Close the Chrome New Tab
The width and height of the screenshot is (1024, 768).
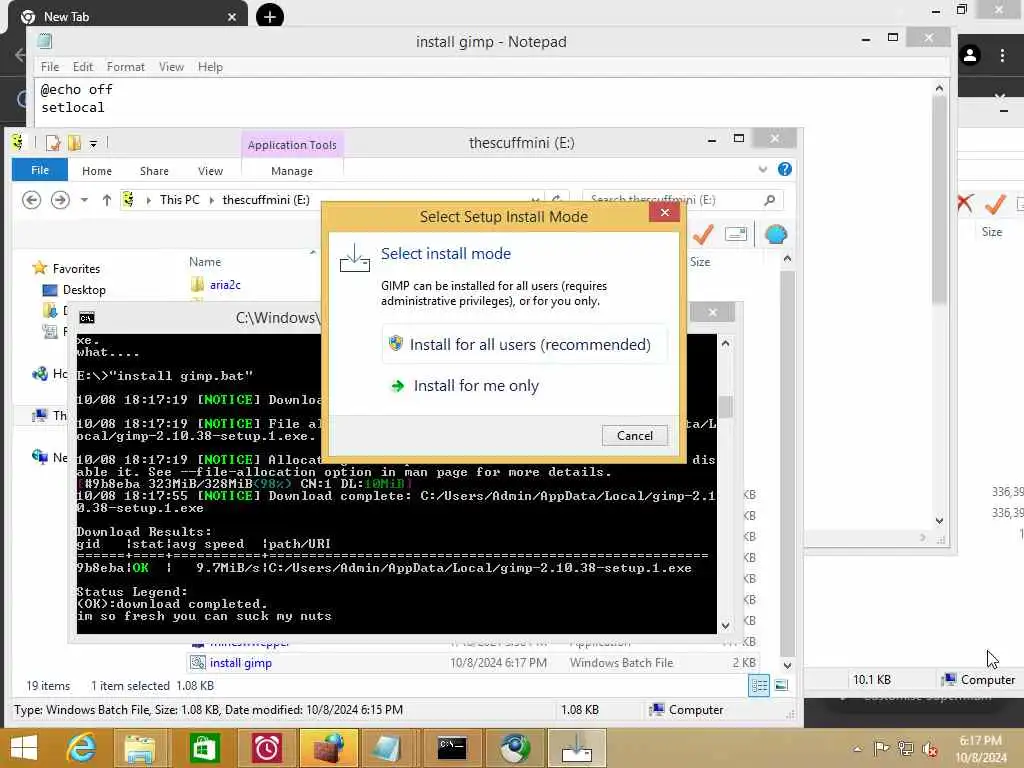click(x=232, y=17)
